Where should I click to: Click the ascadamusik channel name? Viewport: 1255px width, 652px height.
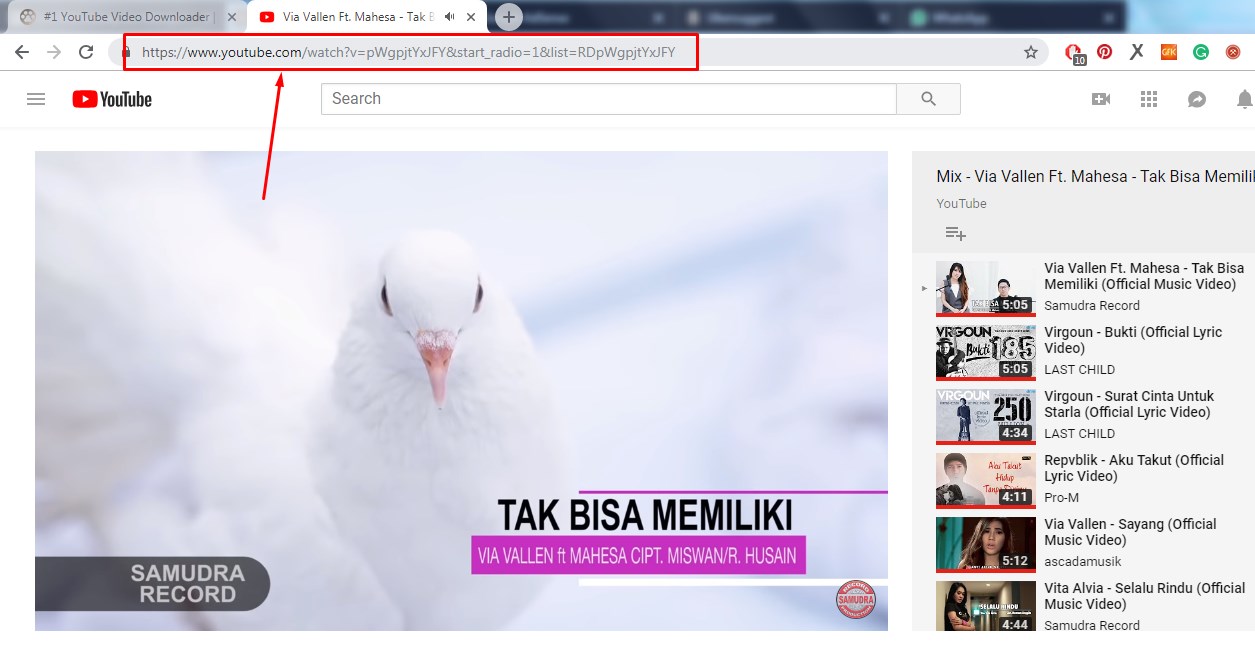click(x=1083, y=562)
